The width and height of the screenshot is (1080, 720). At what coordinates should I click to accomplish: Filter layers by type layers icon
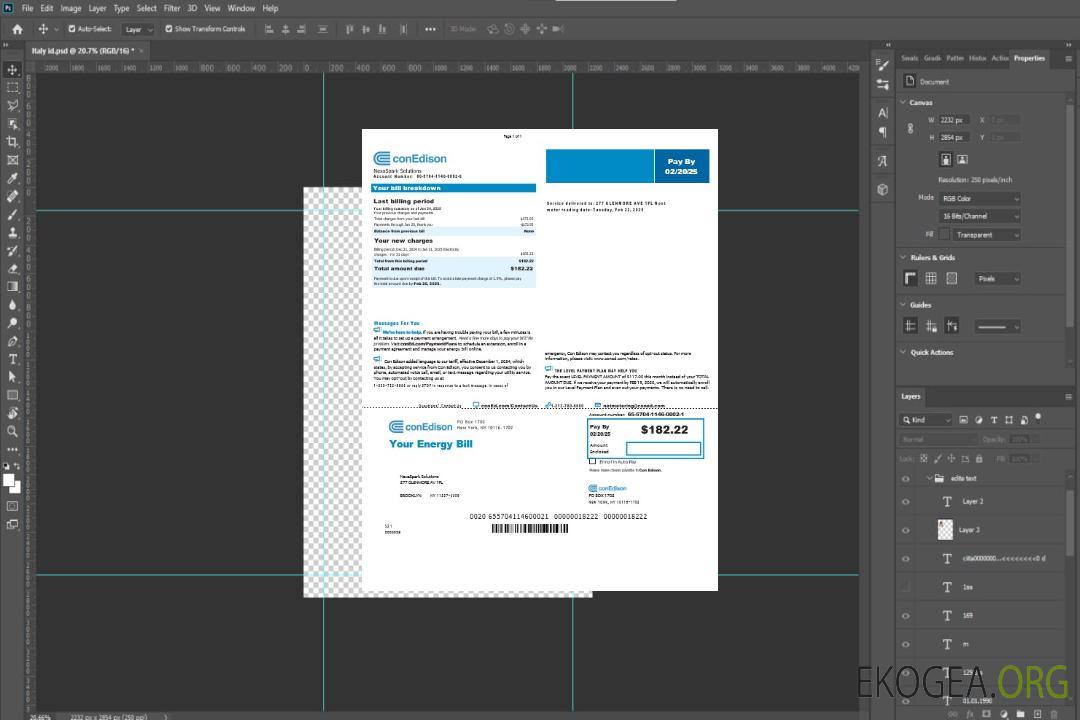point(994,420)
